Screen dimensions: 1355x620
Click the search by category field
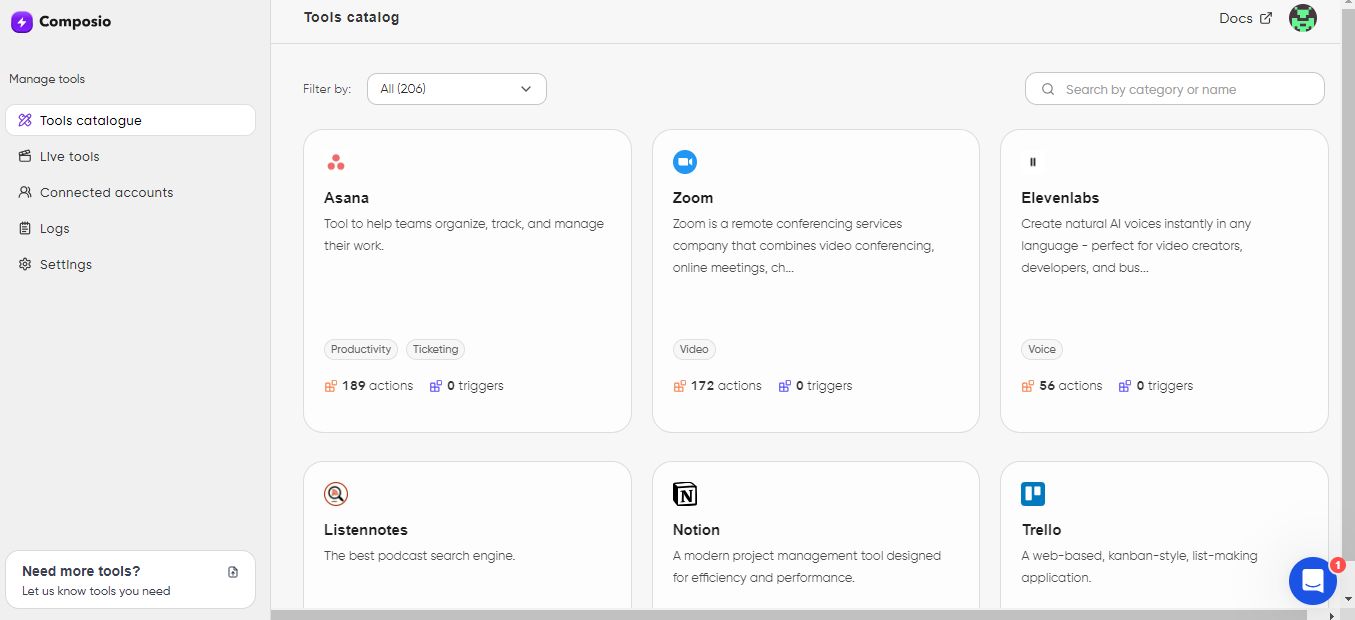pyautogui.click(x=1173, y=88)
